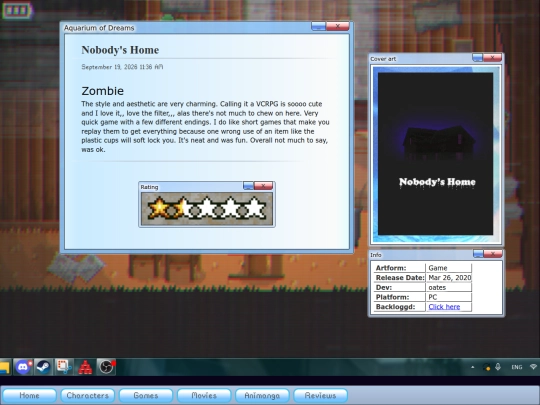This screenshot has width=540, height=405.
Task: Close the Rating window
Action: (263, 186)
